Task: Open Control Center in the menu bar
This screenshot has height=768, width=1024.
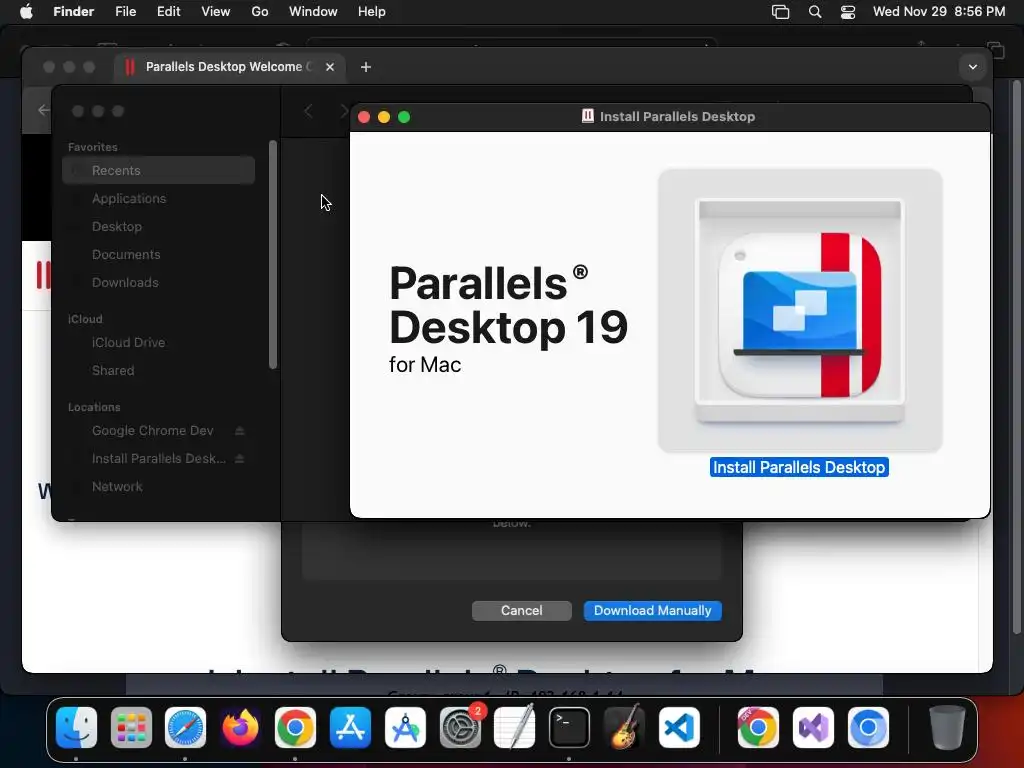Action: point(848,12)
